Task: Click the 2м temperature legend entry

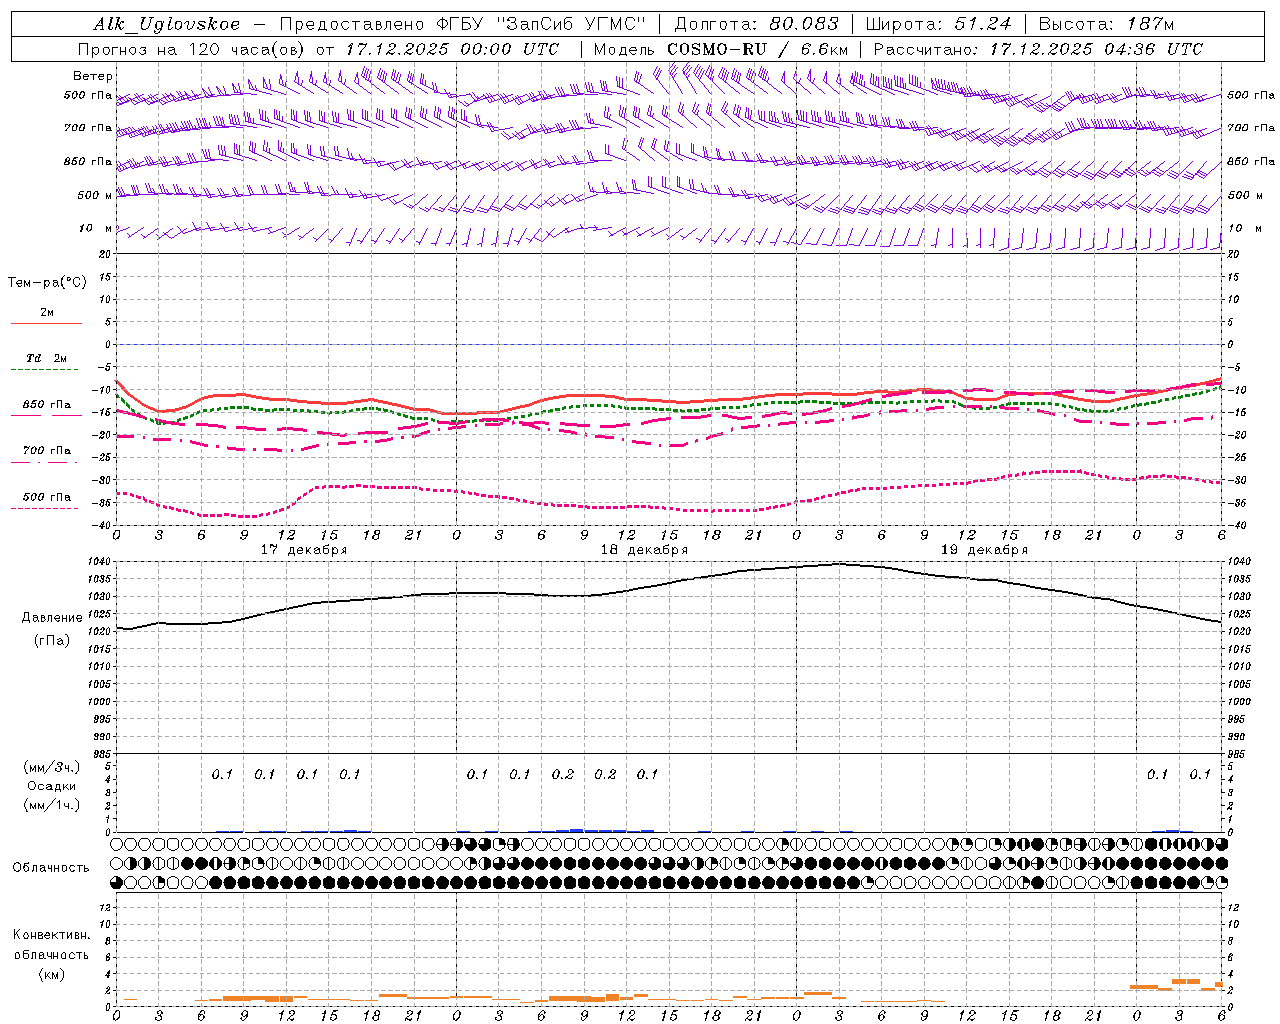Action: [x=47, y=313]
